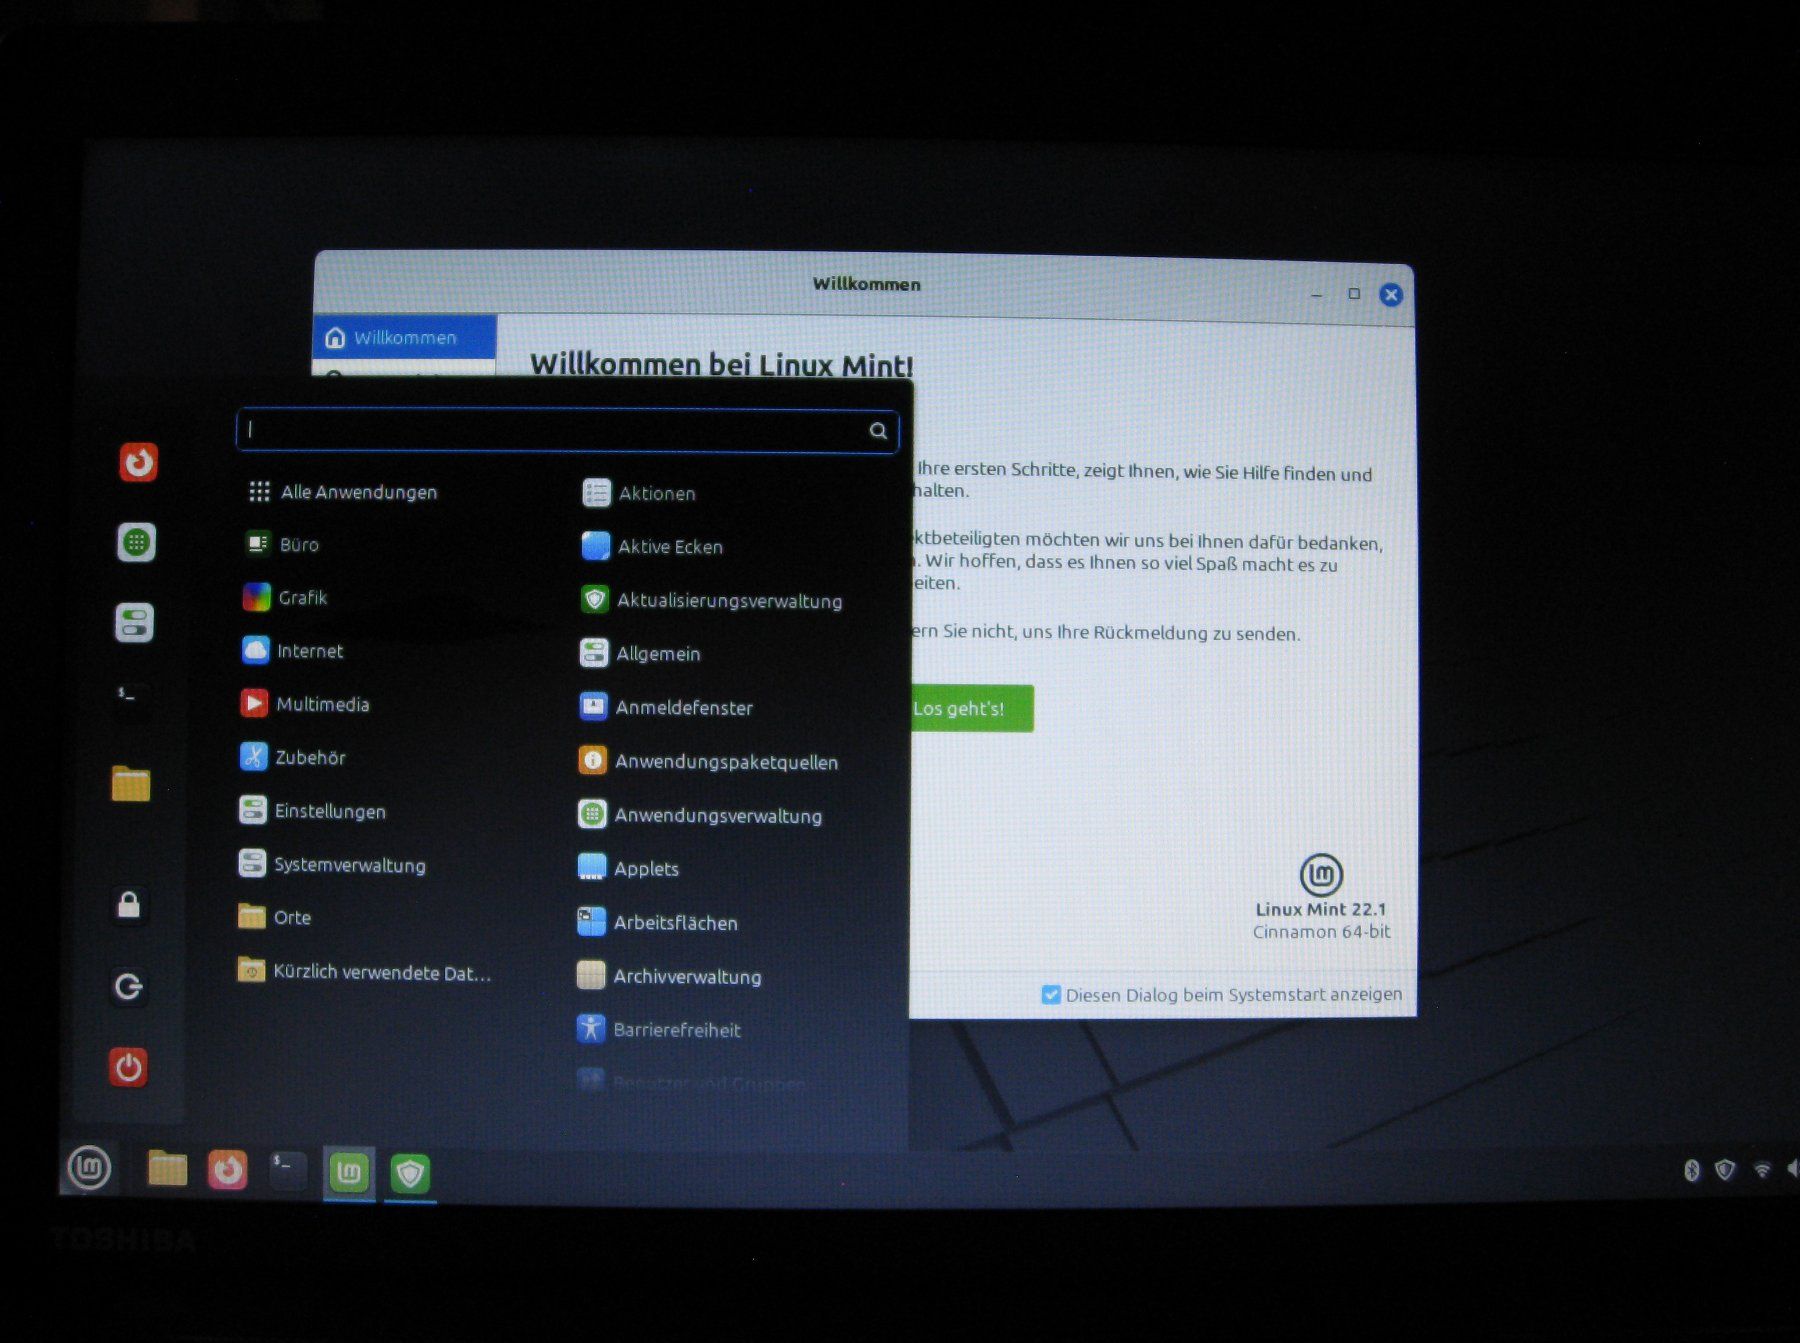Launch Archivverwaltung from app list

coord(669,977)
